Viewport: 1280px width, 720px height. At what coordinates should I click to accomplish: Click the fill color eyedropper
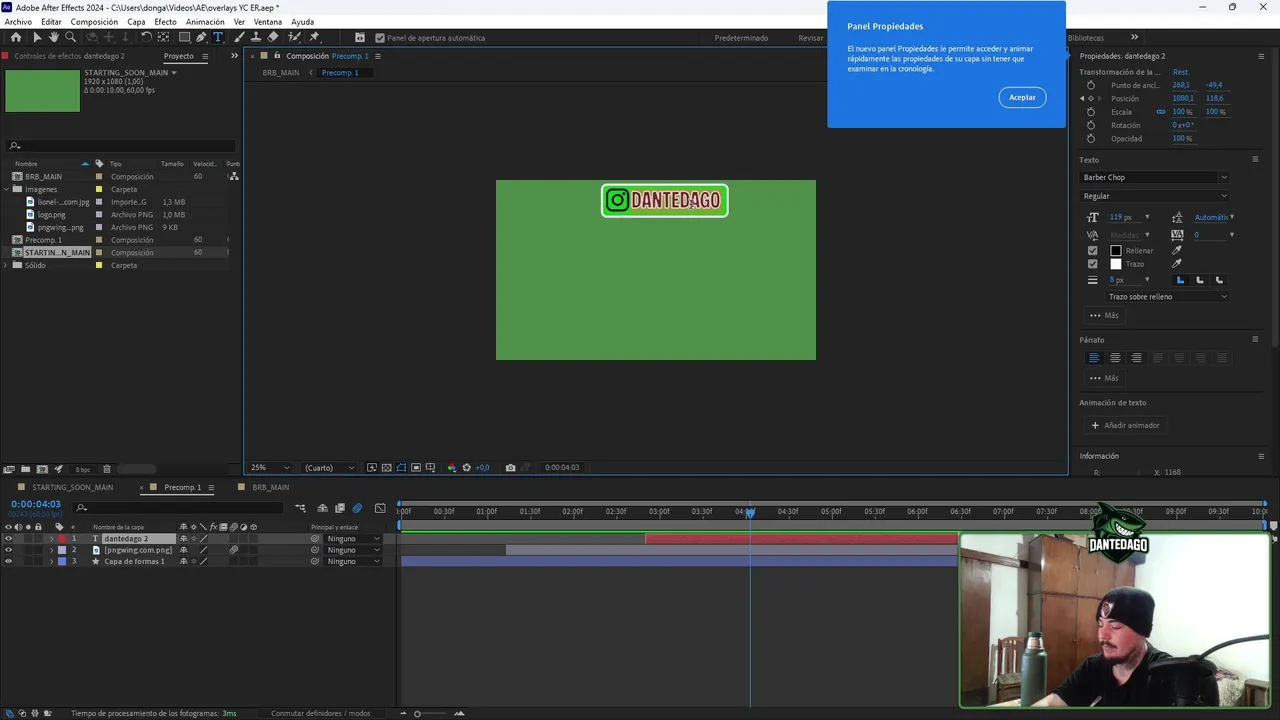[x=1177, y=250]
